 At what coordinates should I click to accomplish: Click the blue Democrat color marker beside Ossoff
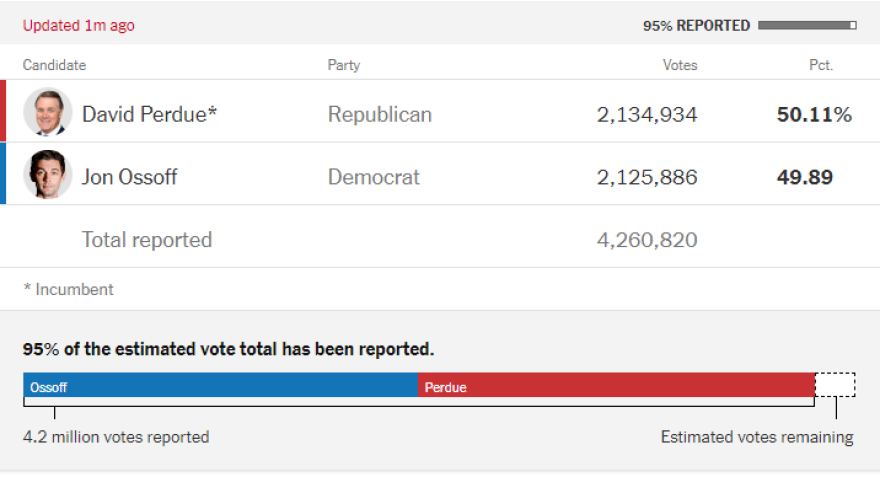3,174
